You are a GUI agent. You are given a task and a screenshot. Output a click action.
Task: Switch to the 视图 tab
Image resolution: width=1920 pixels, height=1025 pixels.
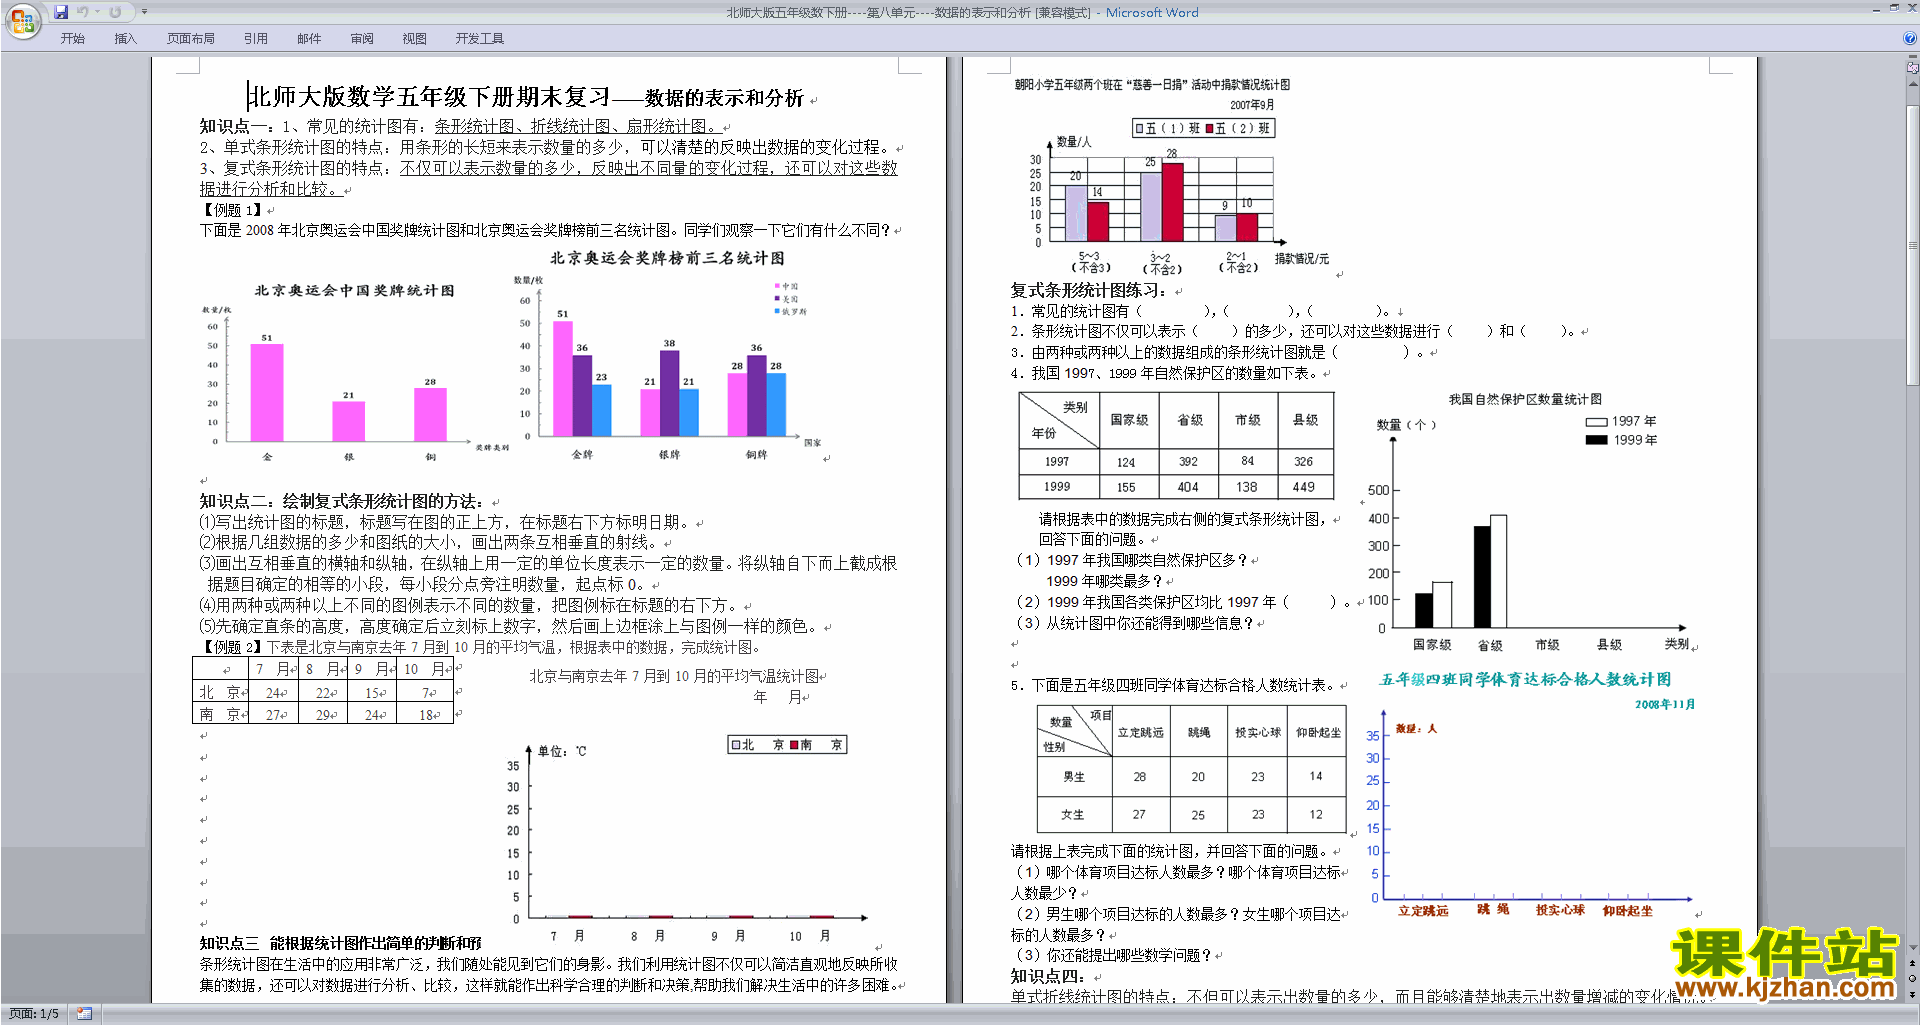[x=415, y=39]
